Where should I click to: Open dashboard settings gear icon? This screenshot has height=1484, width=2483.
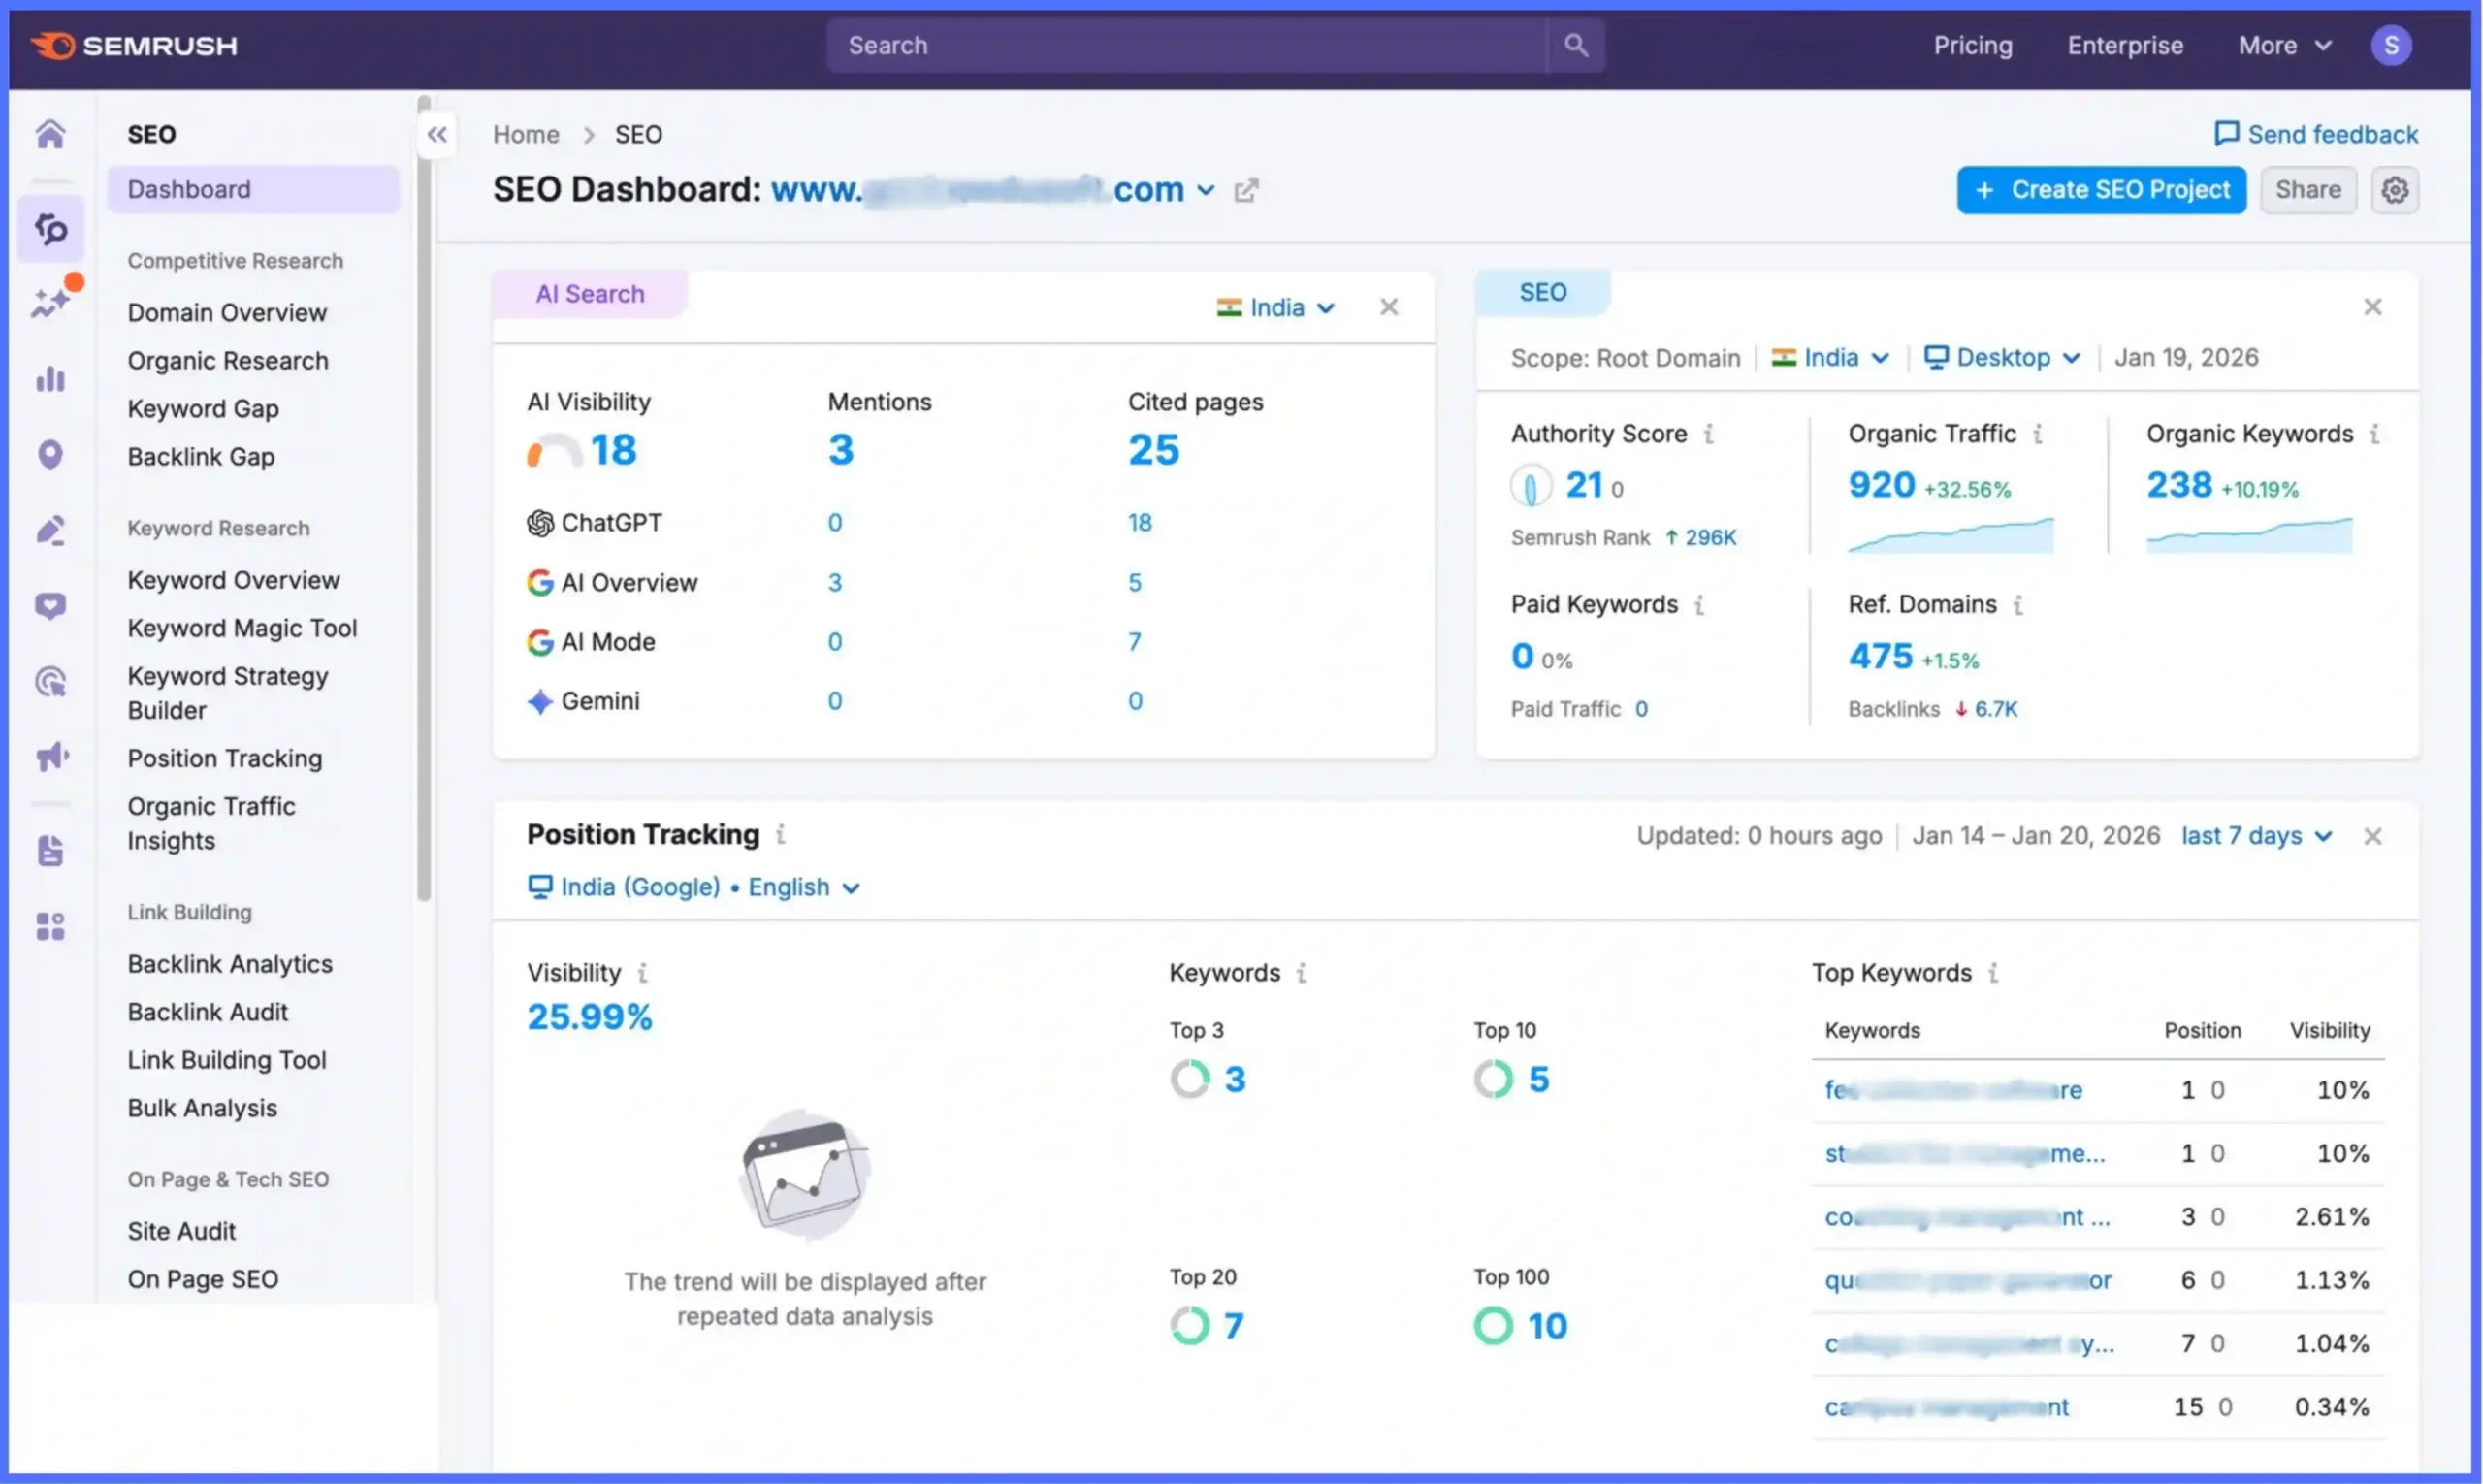[2394, 190]
